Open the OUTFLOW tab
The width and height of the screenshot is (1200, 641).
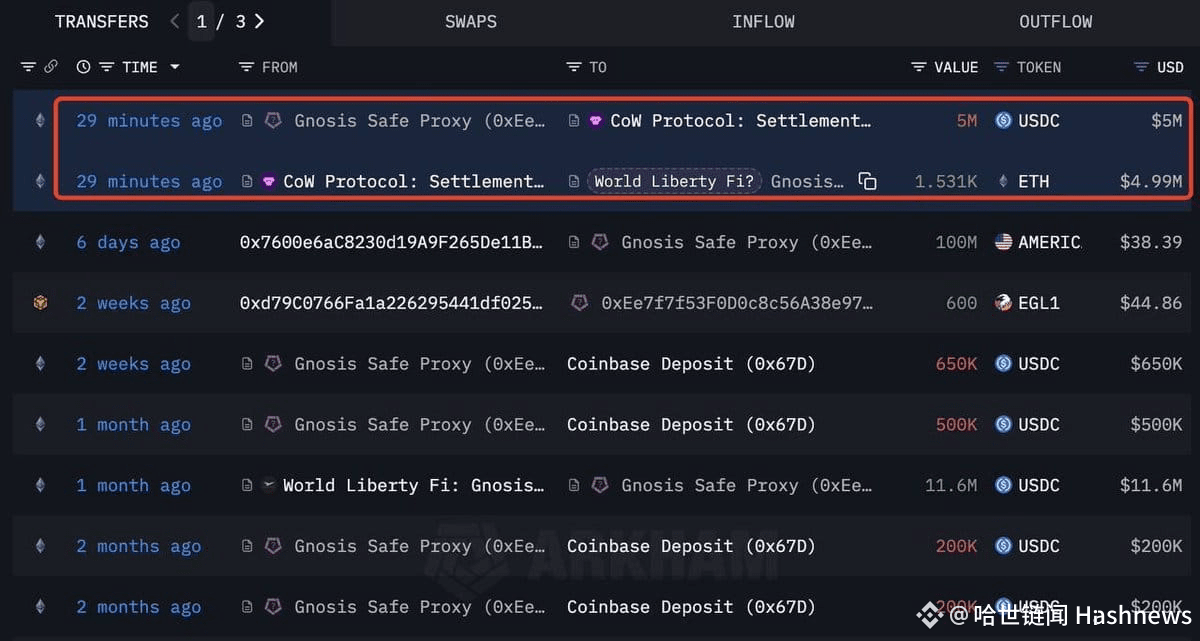click(x=1055, y=22)
